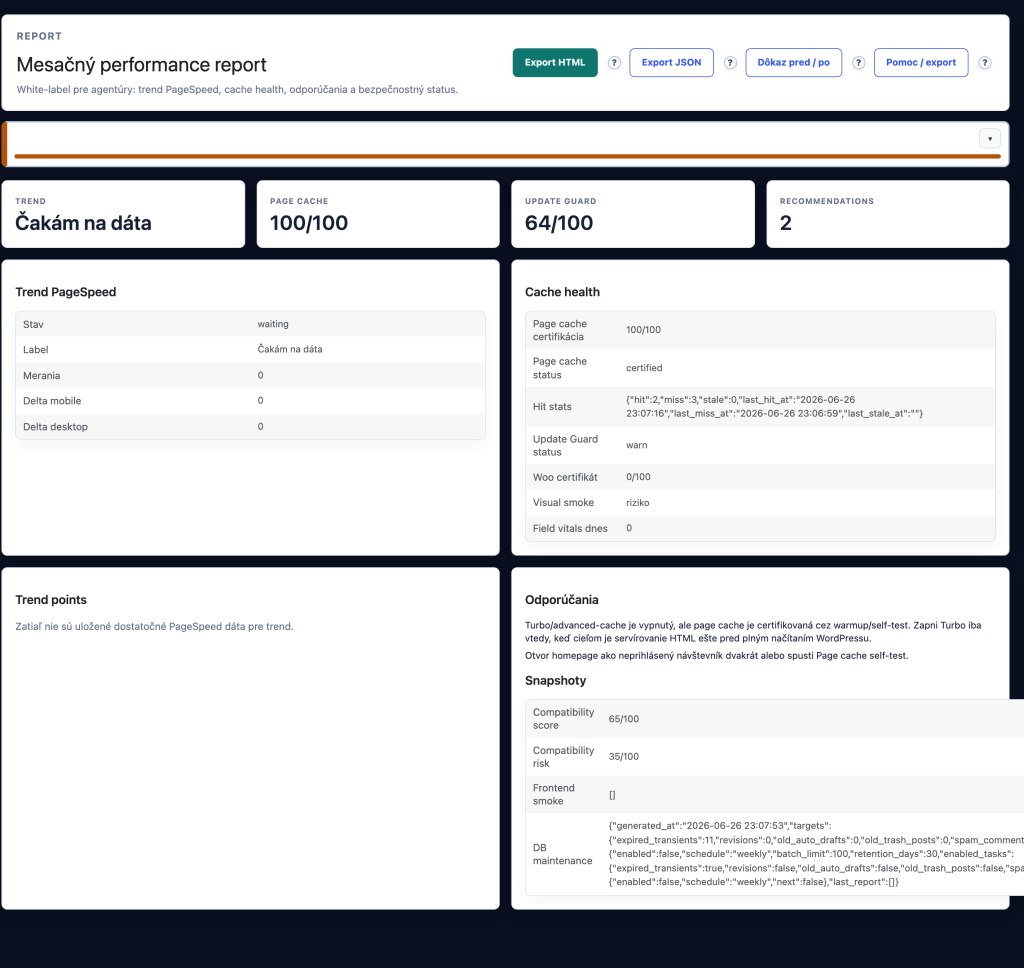The width and height of the screenshot is (1024, 968).
Task: Open the help icon next to Pomoc / export
Action: pos(985,63)
